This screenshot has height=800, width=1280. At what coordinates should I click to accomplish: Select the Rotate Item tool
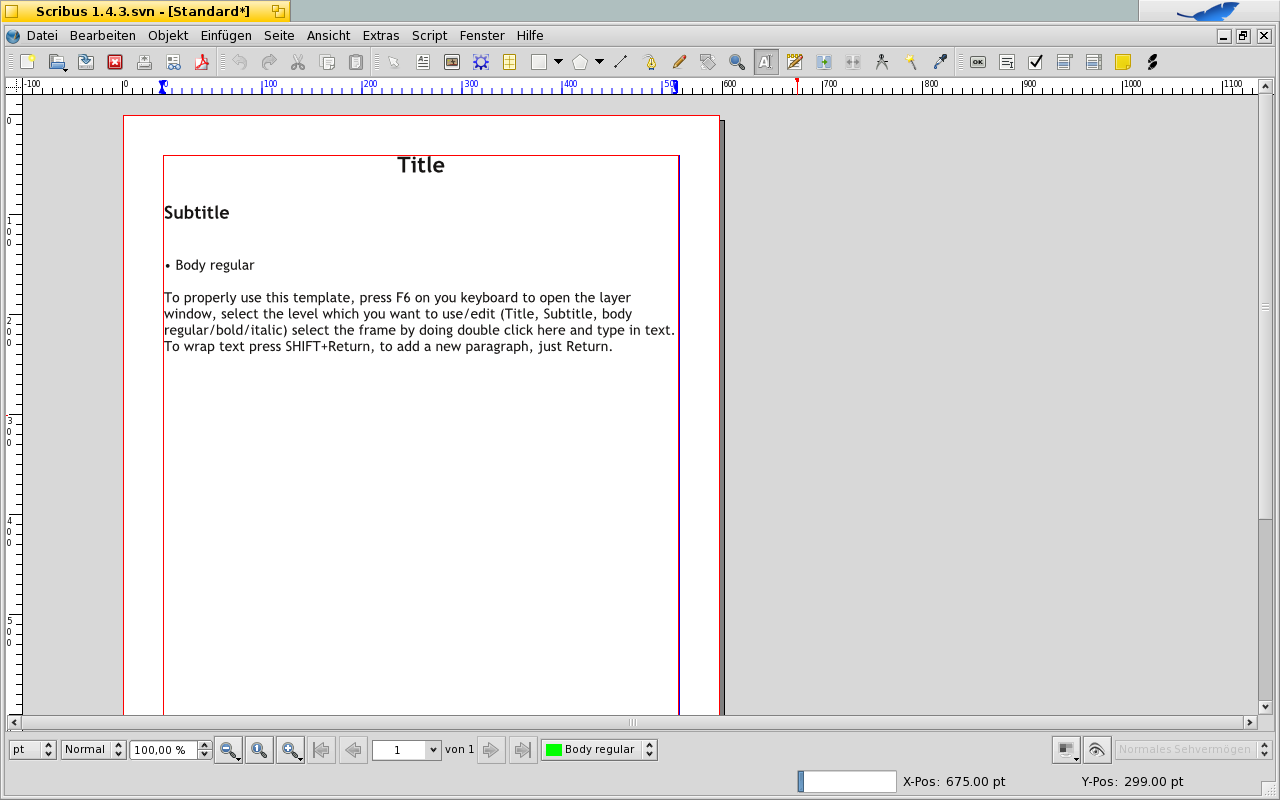click(708, 62)
